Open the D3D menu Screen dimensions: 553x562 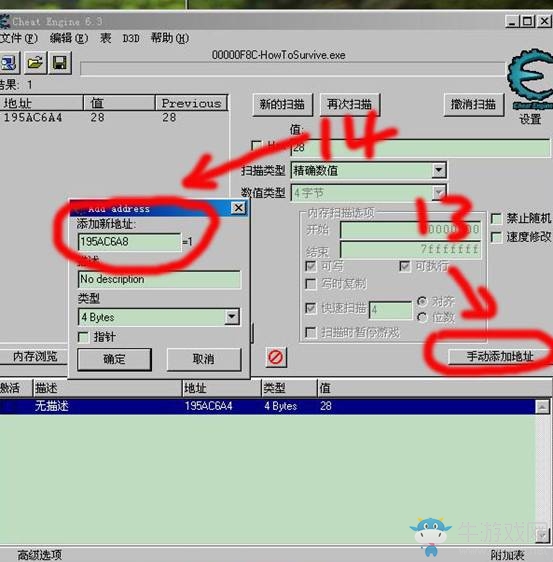[x=131, y=38]
